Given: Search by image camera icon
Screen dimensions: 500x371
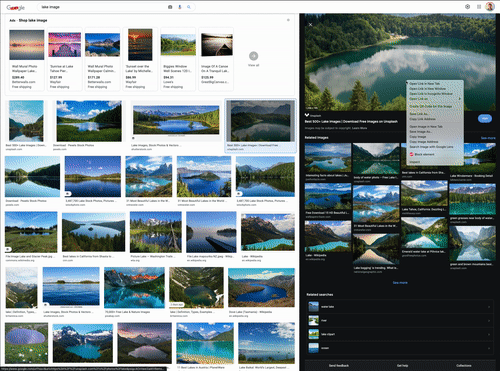Looking at the screenshot, I should [170, 7].
